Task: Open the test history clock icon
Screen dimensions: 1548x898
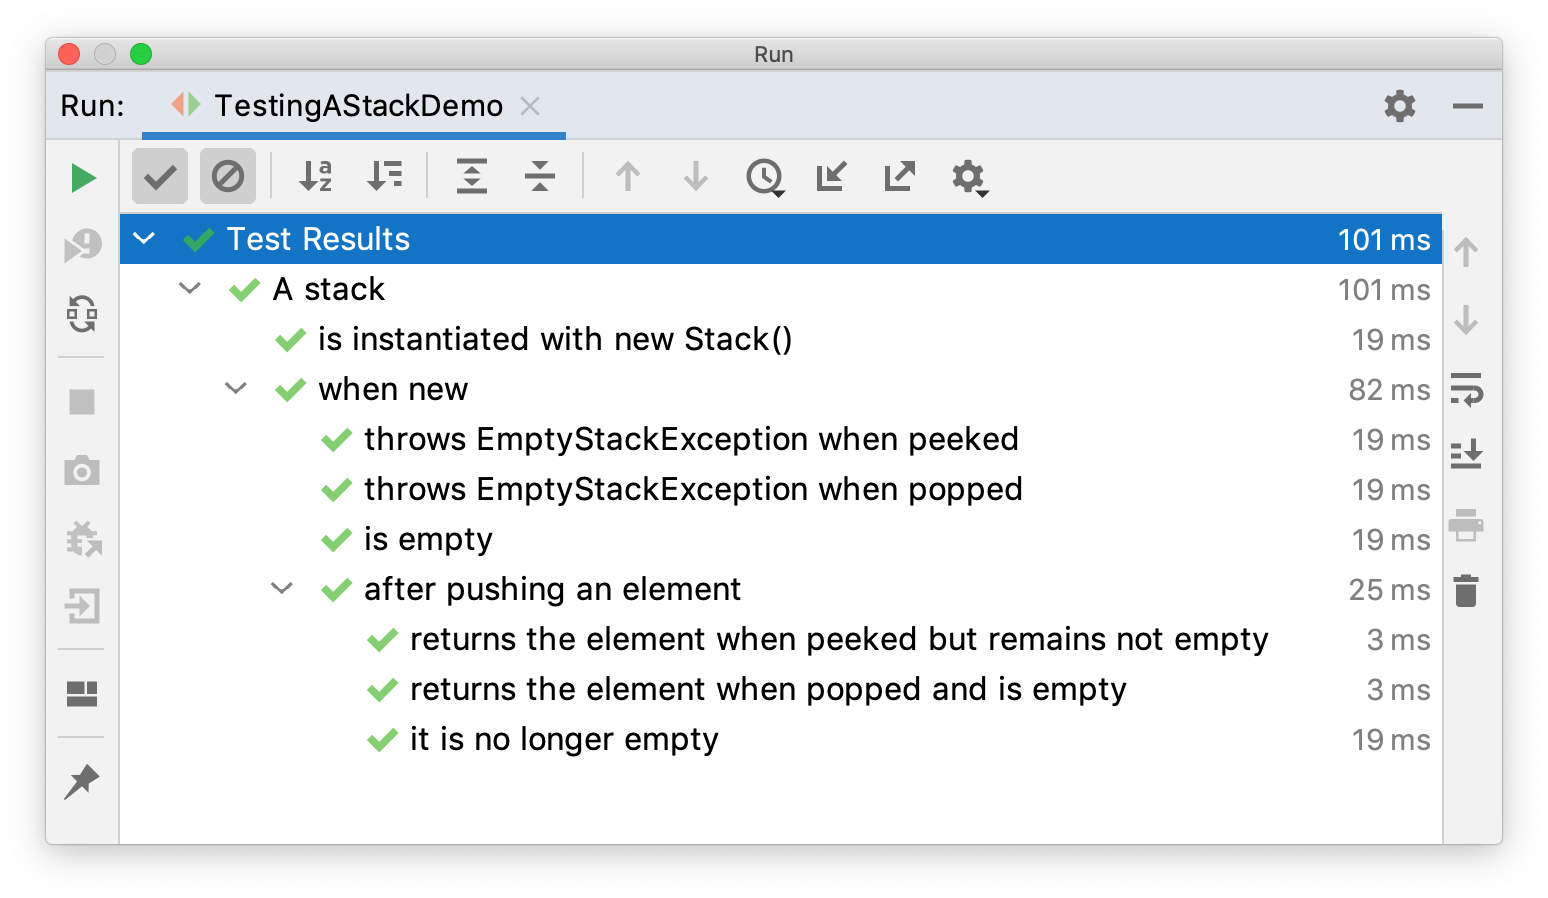Action: (765, 177)
